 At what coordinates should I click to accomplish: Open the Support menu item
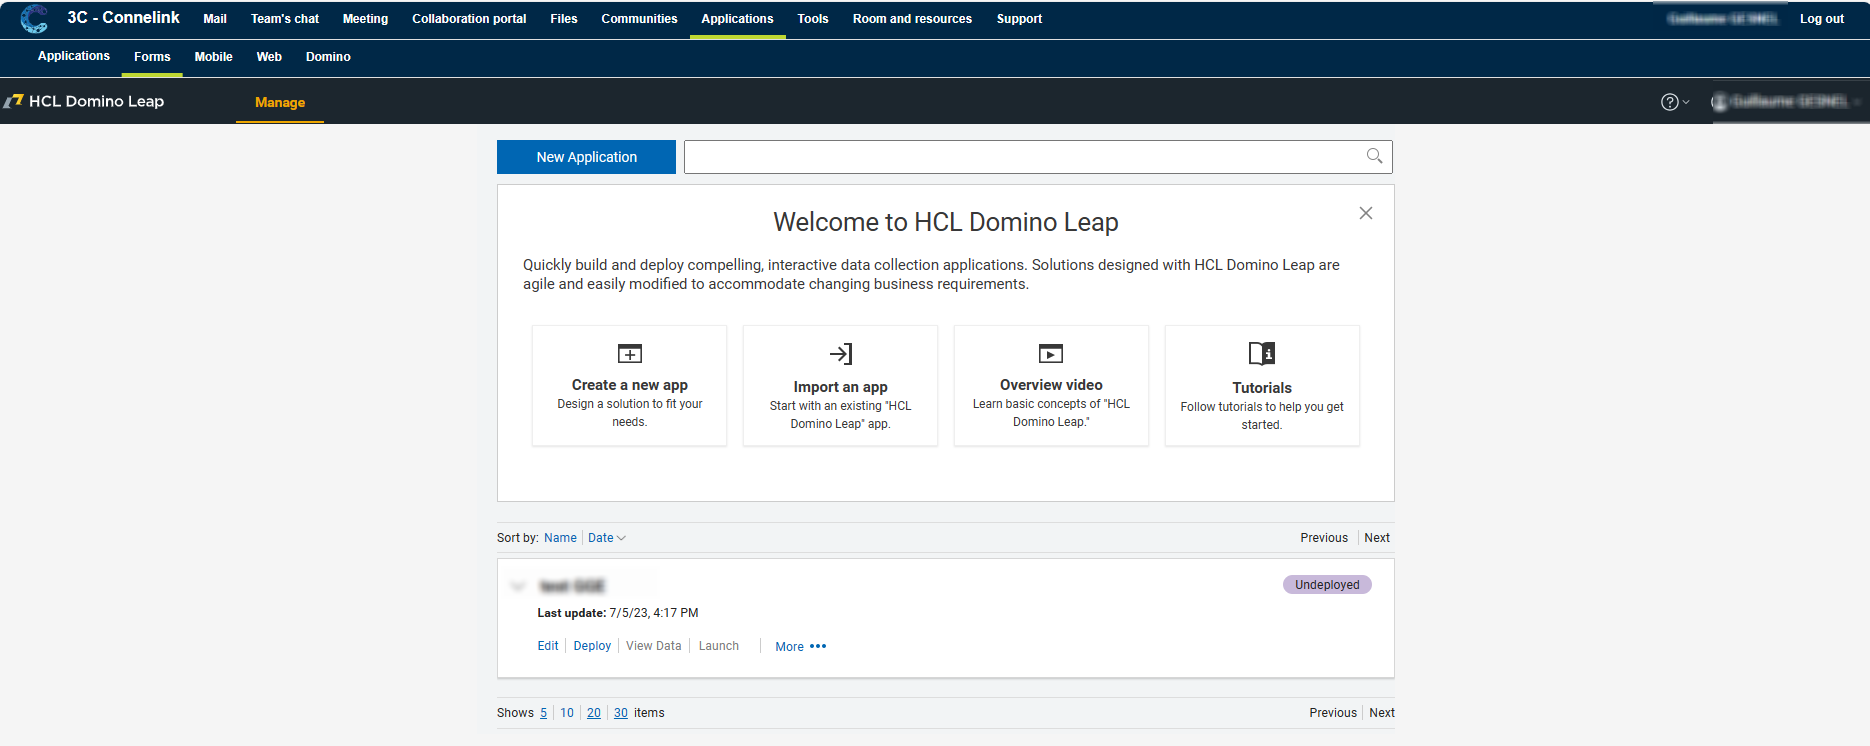pos(1019,19)
